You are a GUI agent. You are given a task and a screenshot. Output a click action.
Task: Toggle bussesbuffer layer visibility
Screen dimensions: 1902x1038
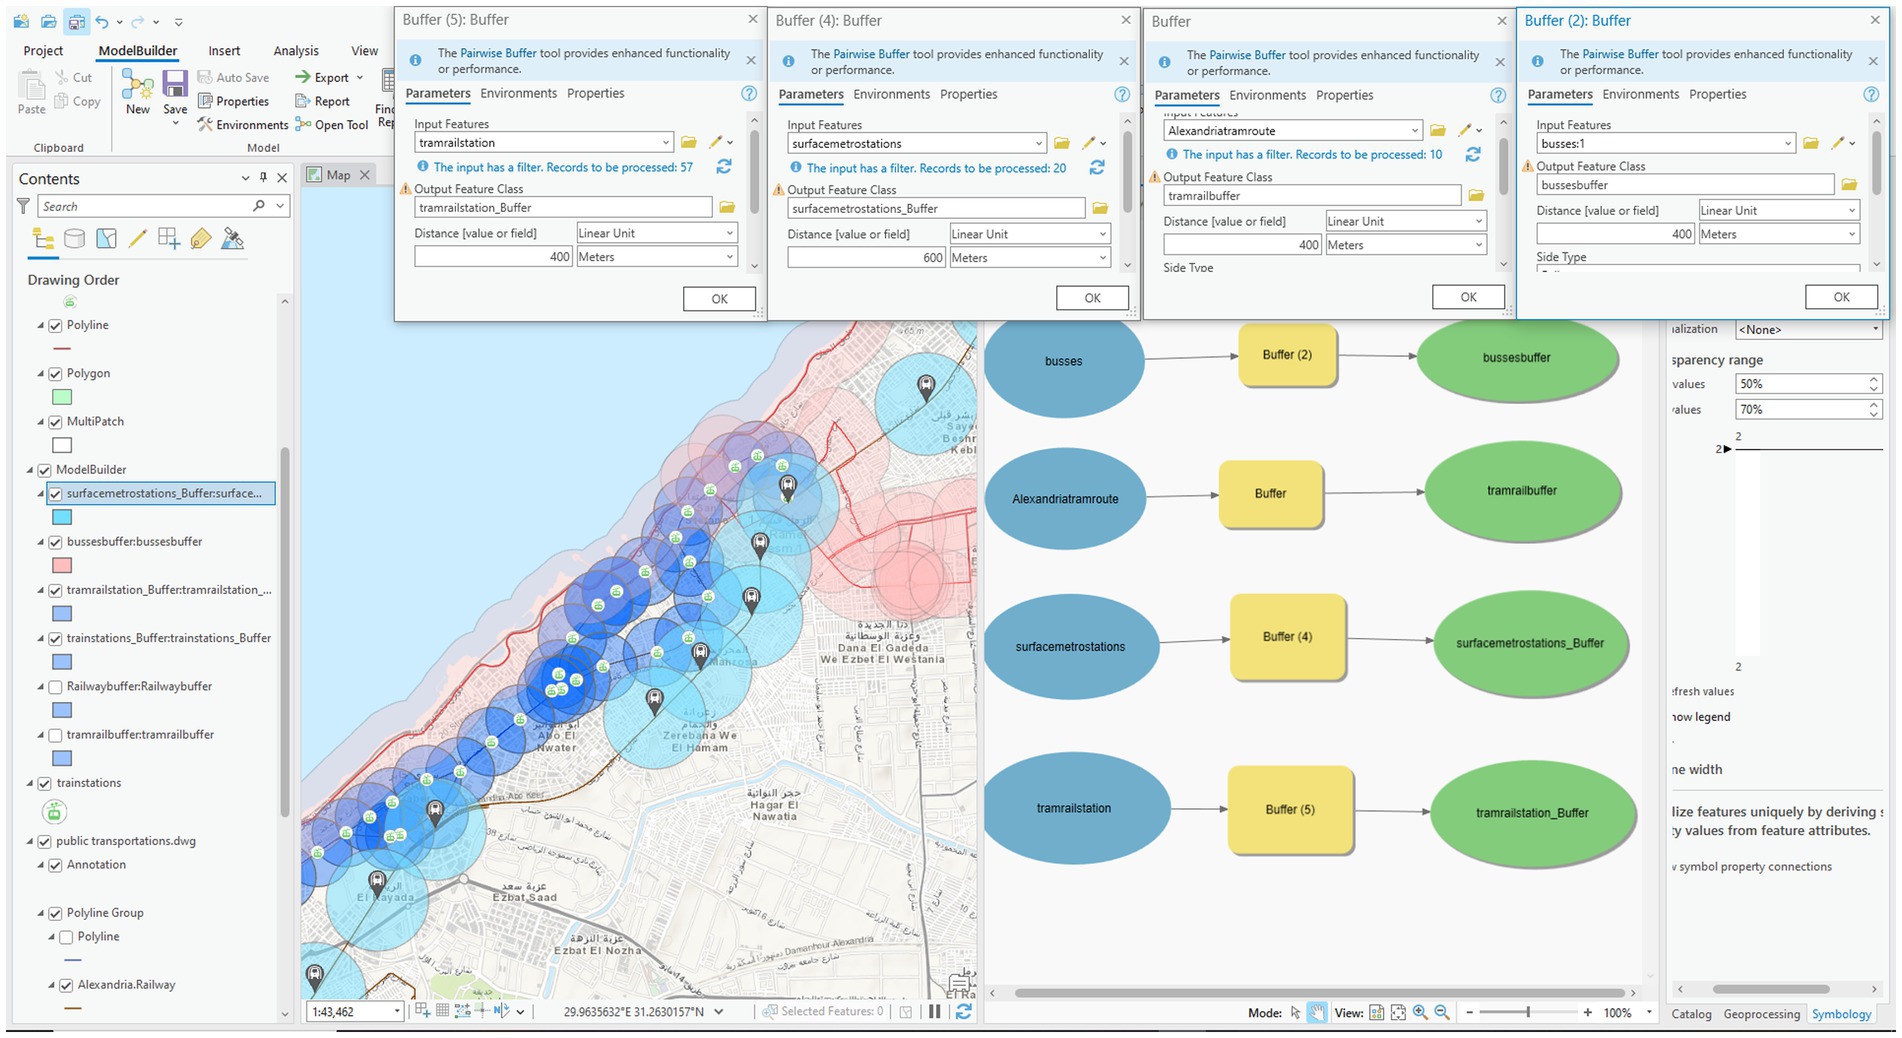[x=56, y=542]
